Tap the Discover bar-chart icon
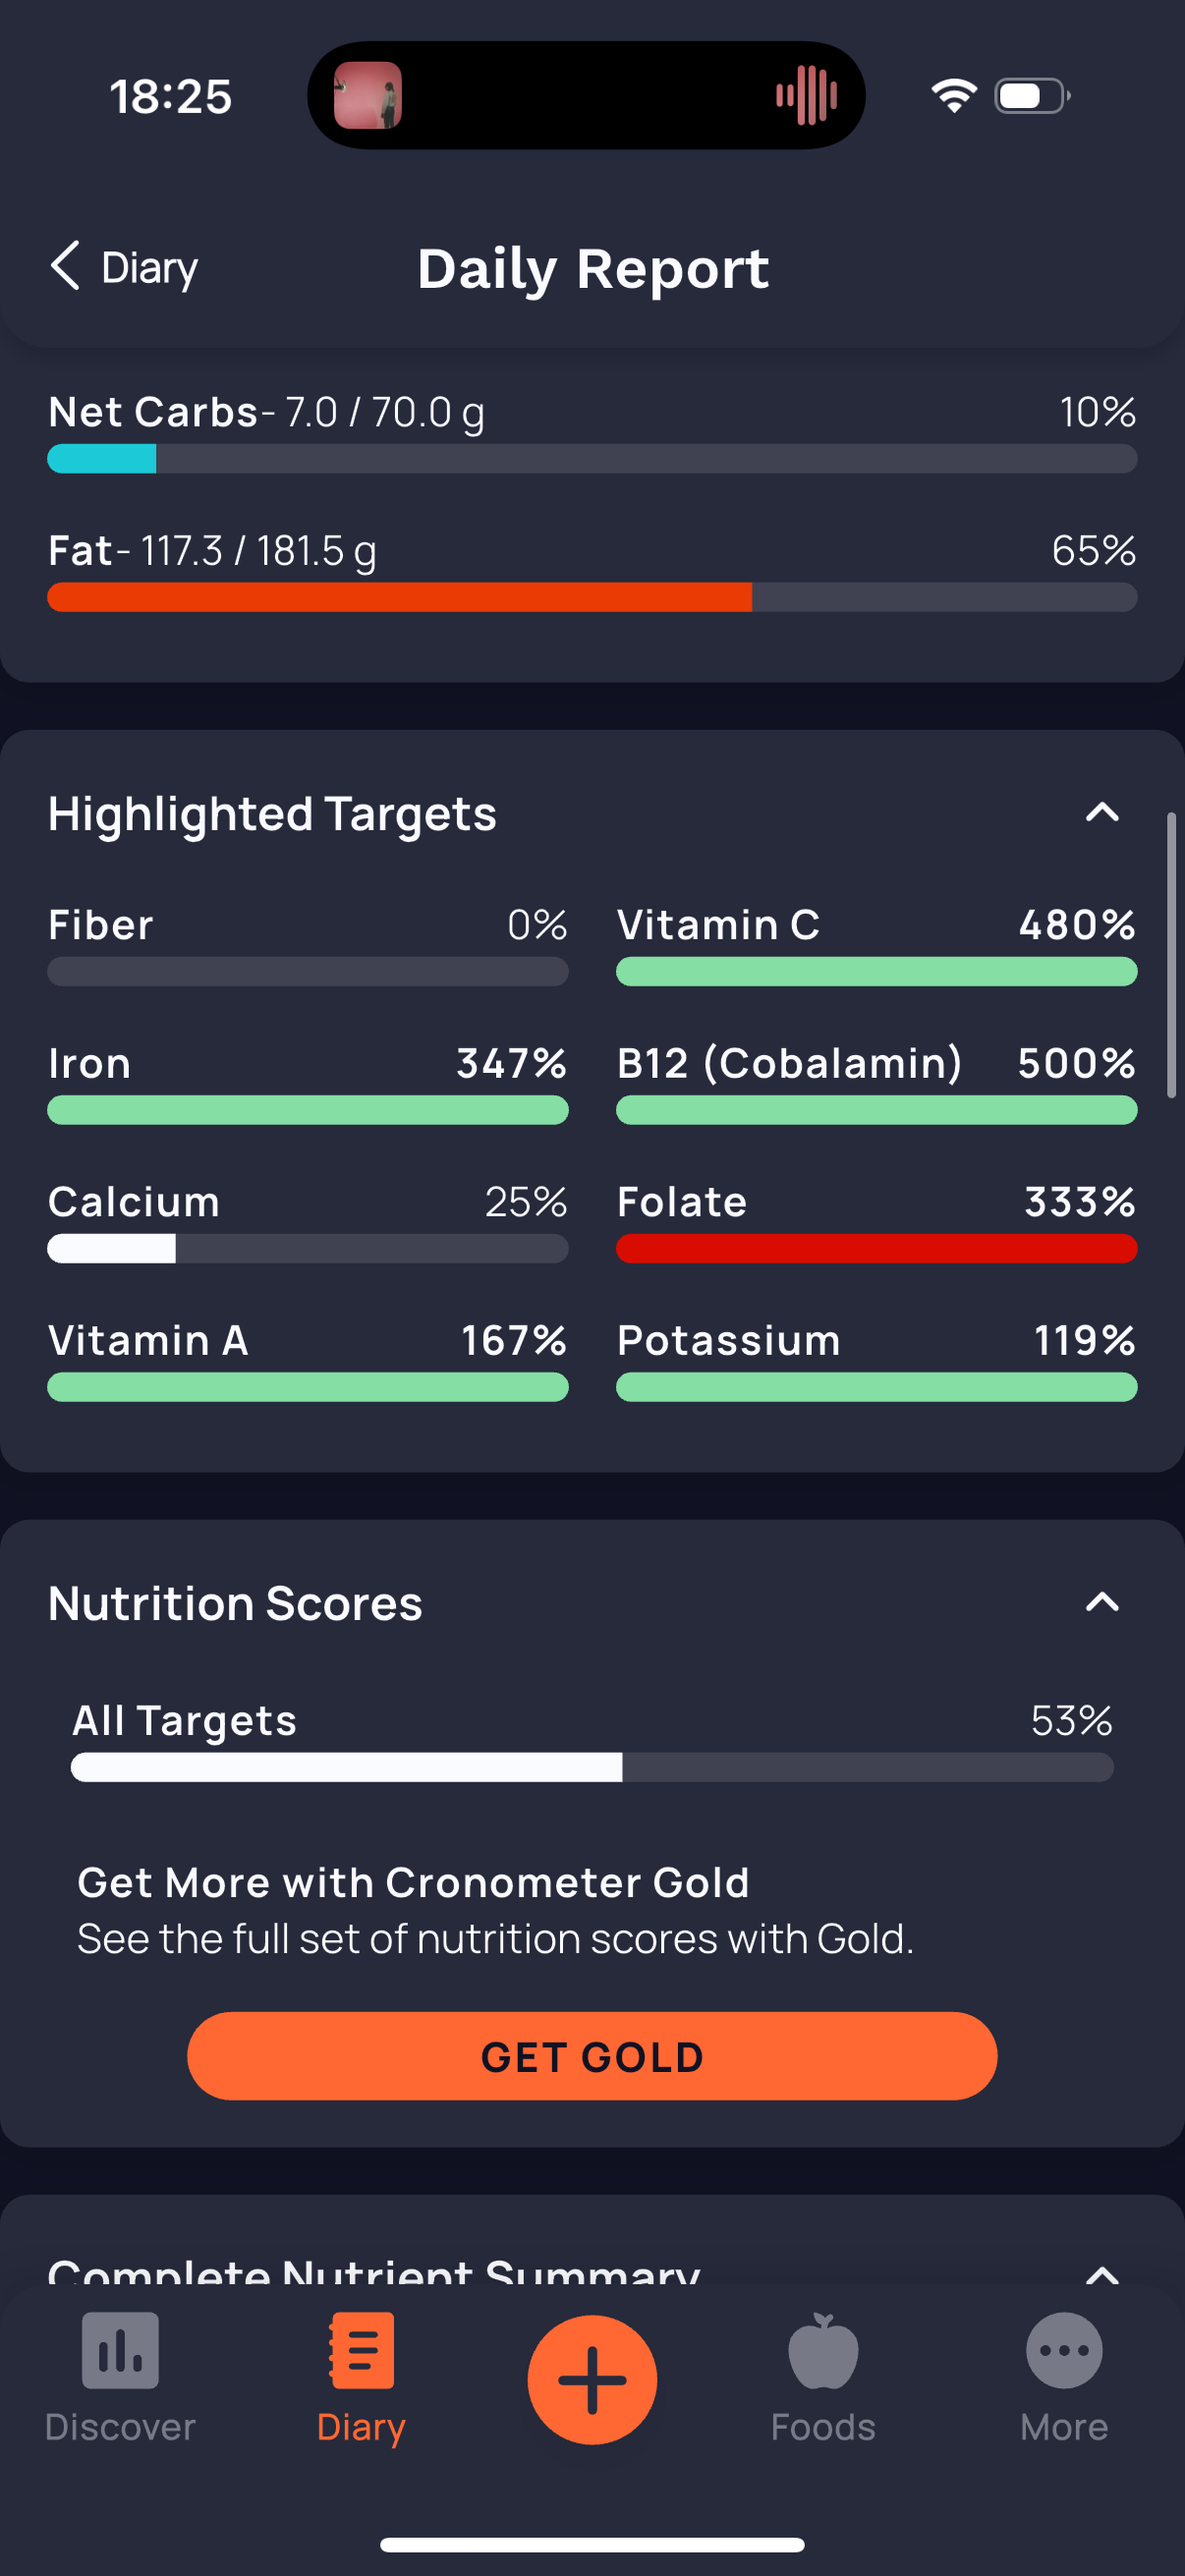This screenshot has height=2576, width=1185. tap(120, 2350)
